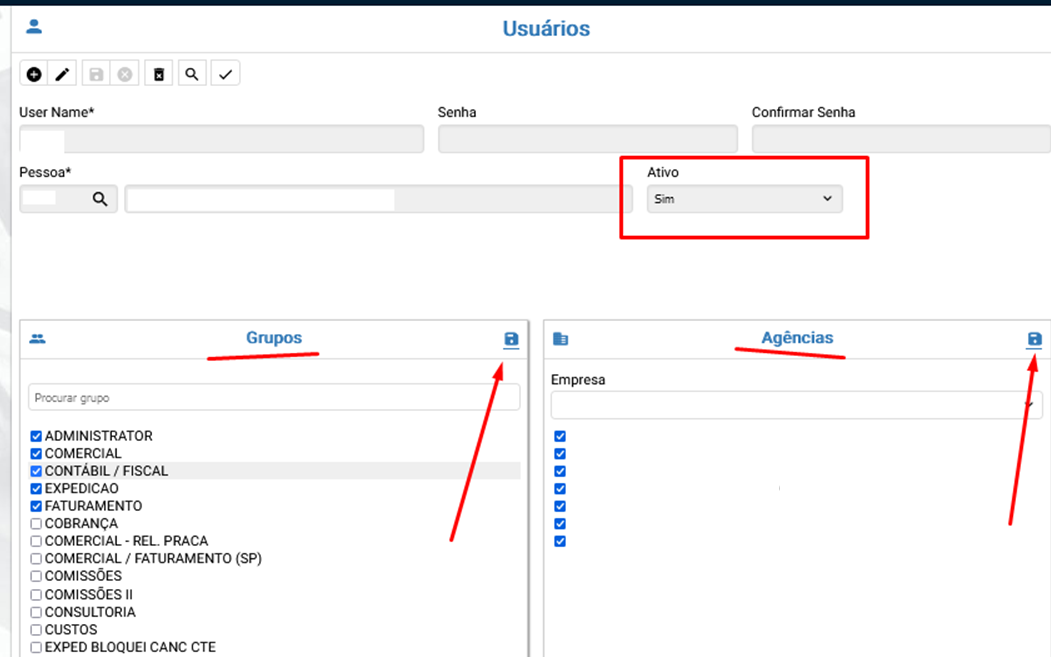Save groups using the Grupos disk icon
Screen dimensions: 1051x657
pos(511,340)
